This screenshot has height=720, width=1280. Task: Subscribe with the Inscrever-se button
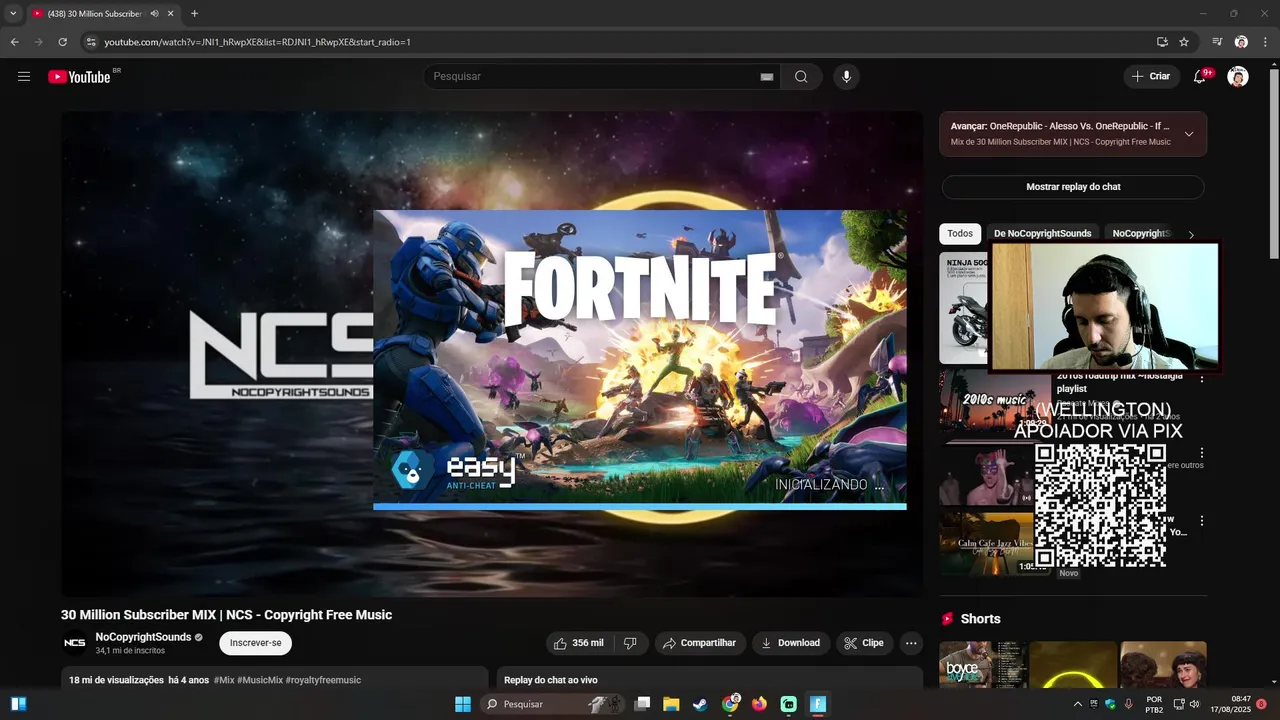point(256,643)
